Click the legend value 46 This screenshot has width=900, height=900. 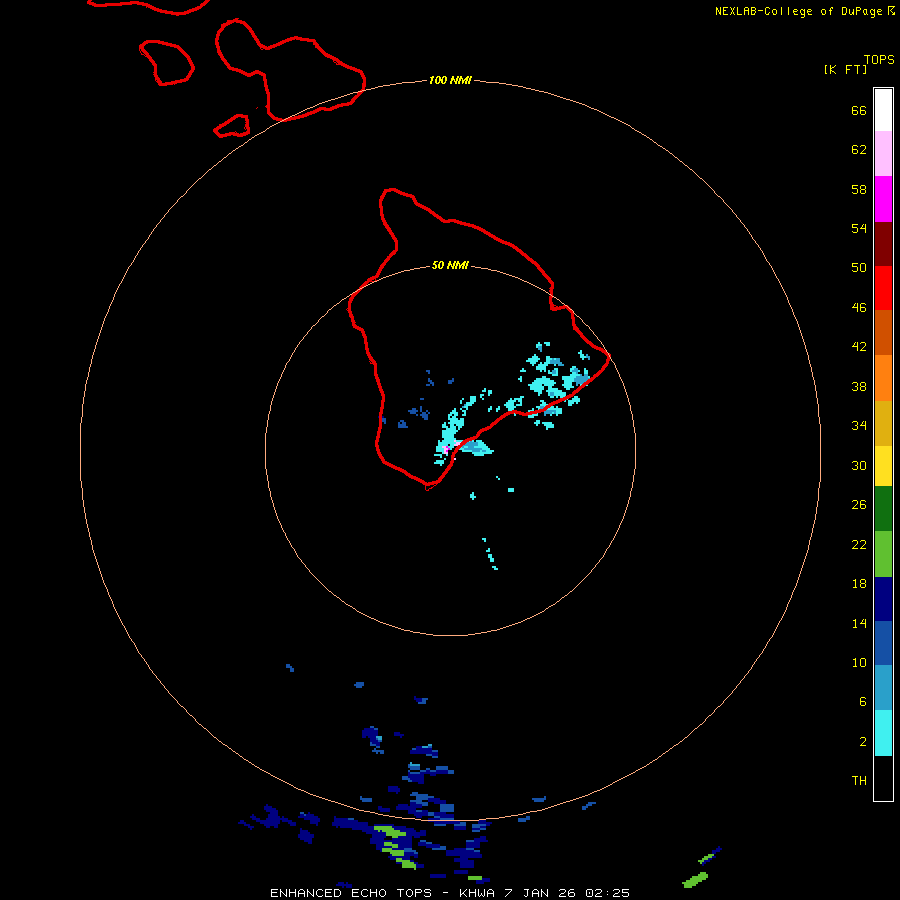859,307
